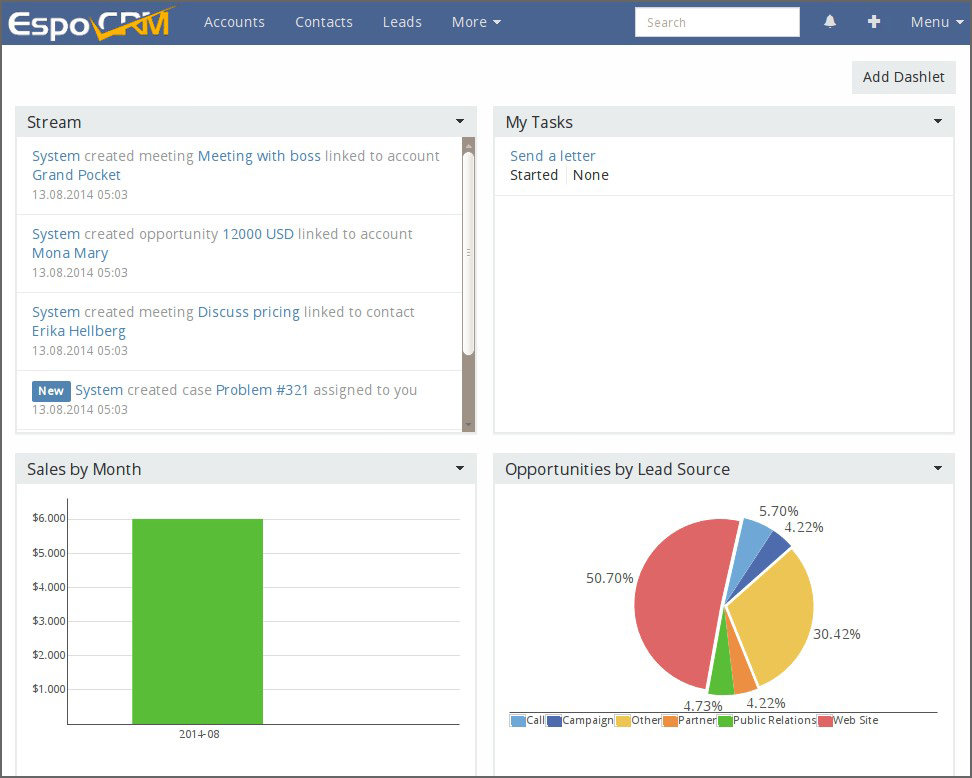Image resolution: width=972 pixels, height=778 pixels.
Task: Click the Web Site legend color box
Action: pos(825,721)
